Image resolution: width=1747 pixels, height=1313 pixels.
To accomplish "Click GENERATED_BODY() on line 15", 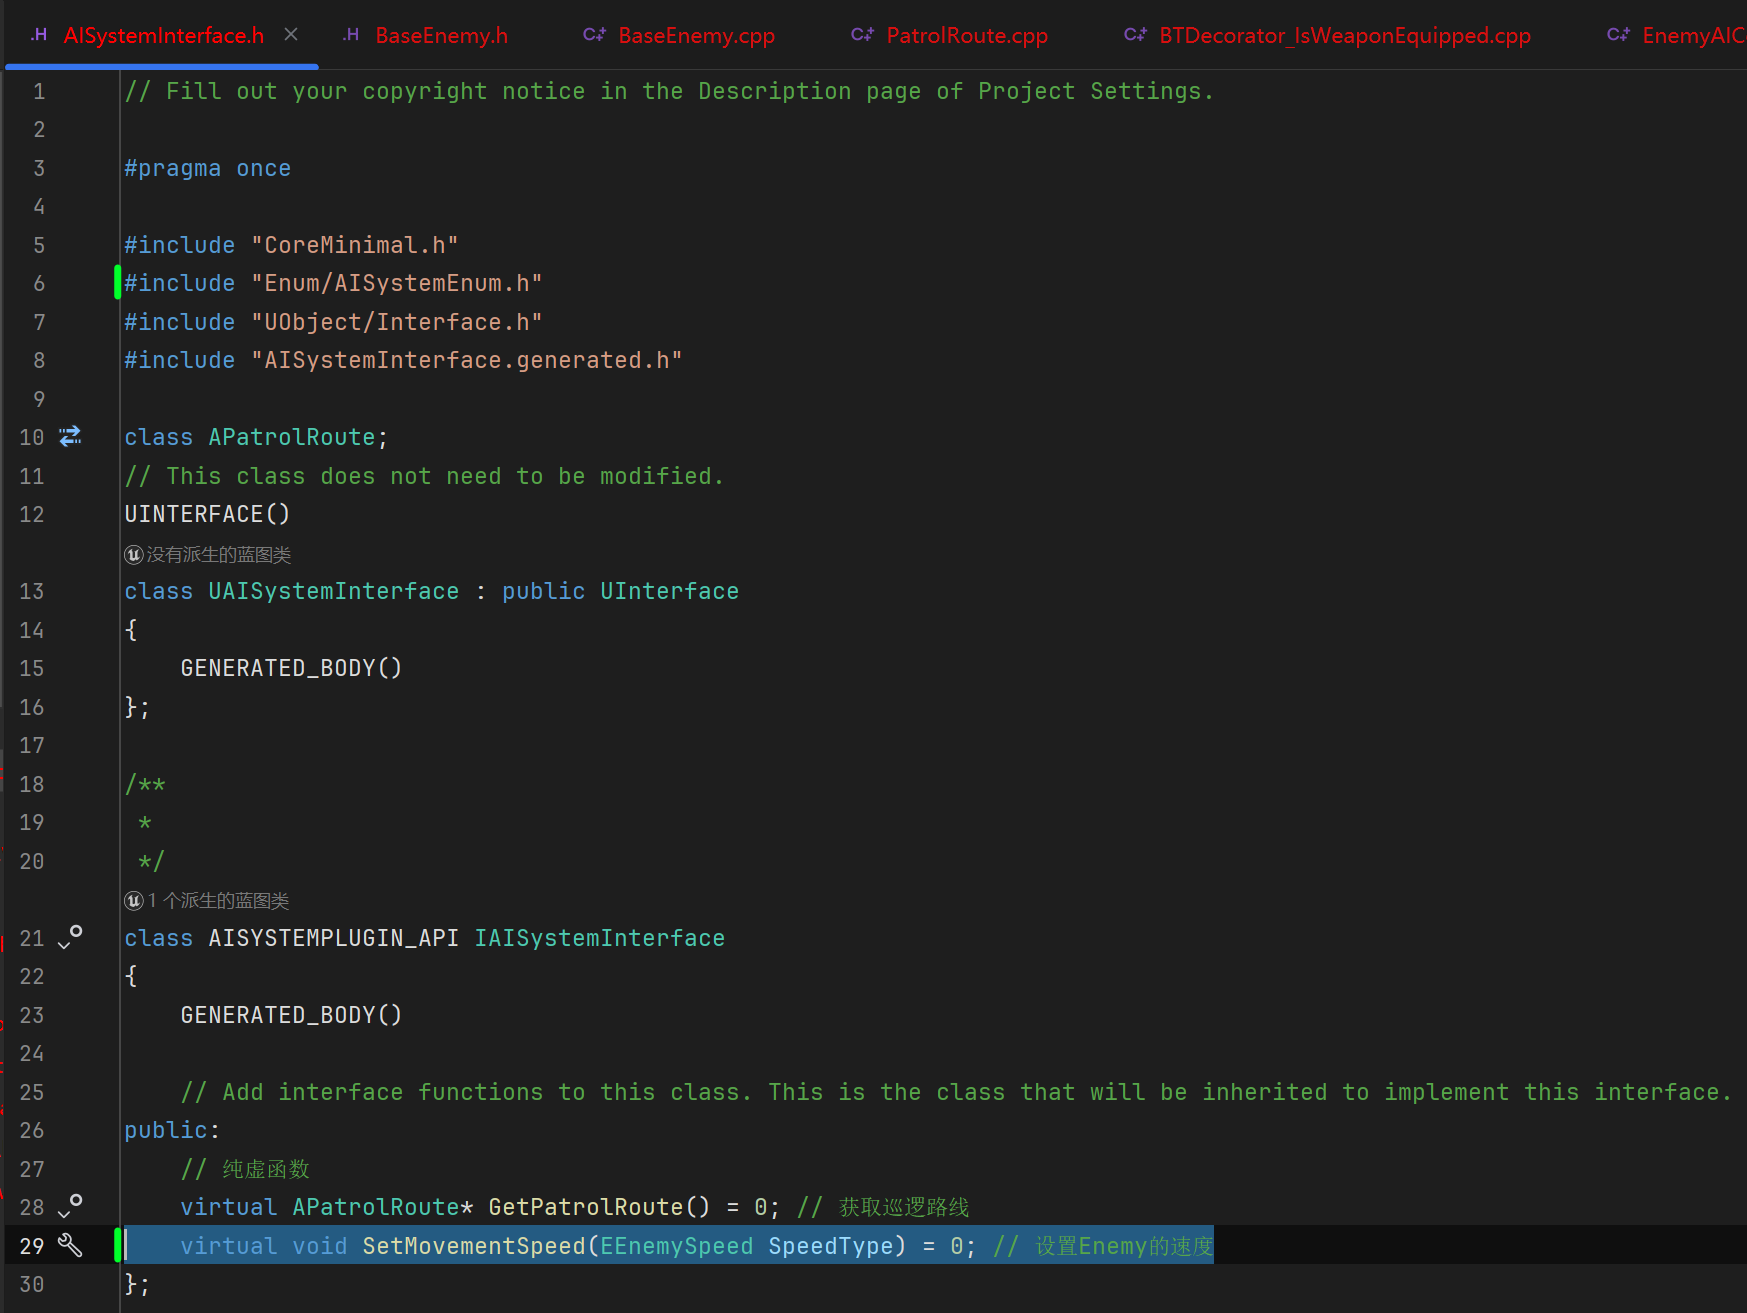I will pyautogui.click(x=291, y=668).
